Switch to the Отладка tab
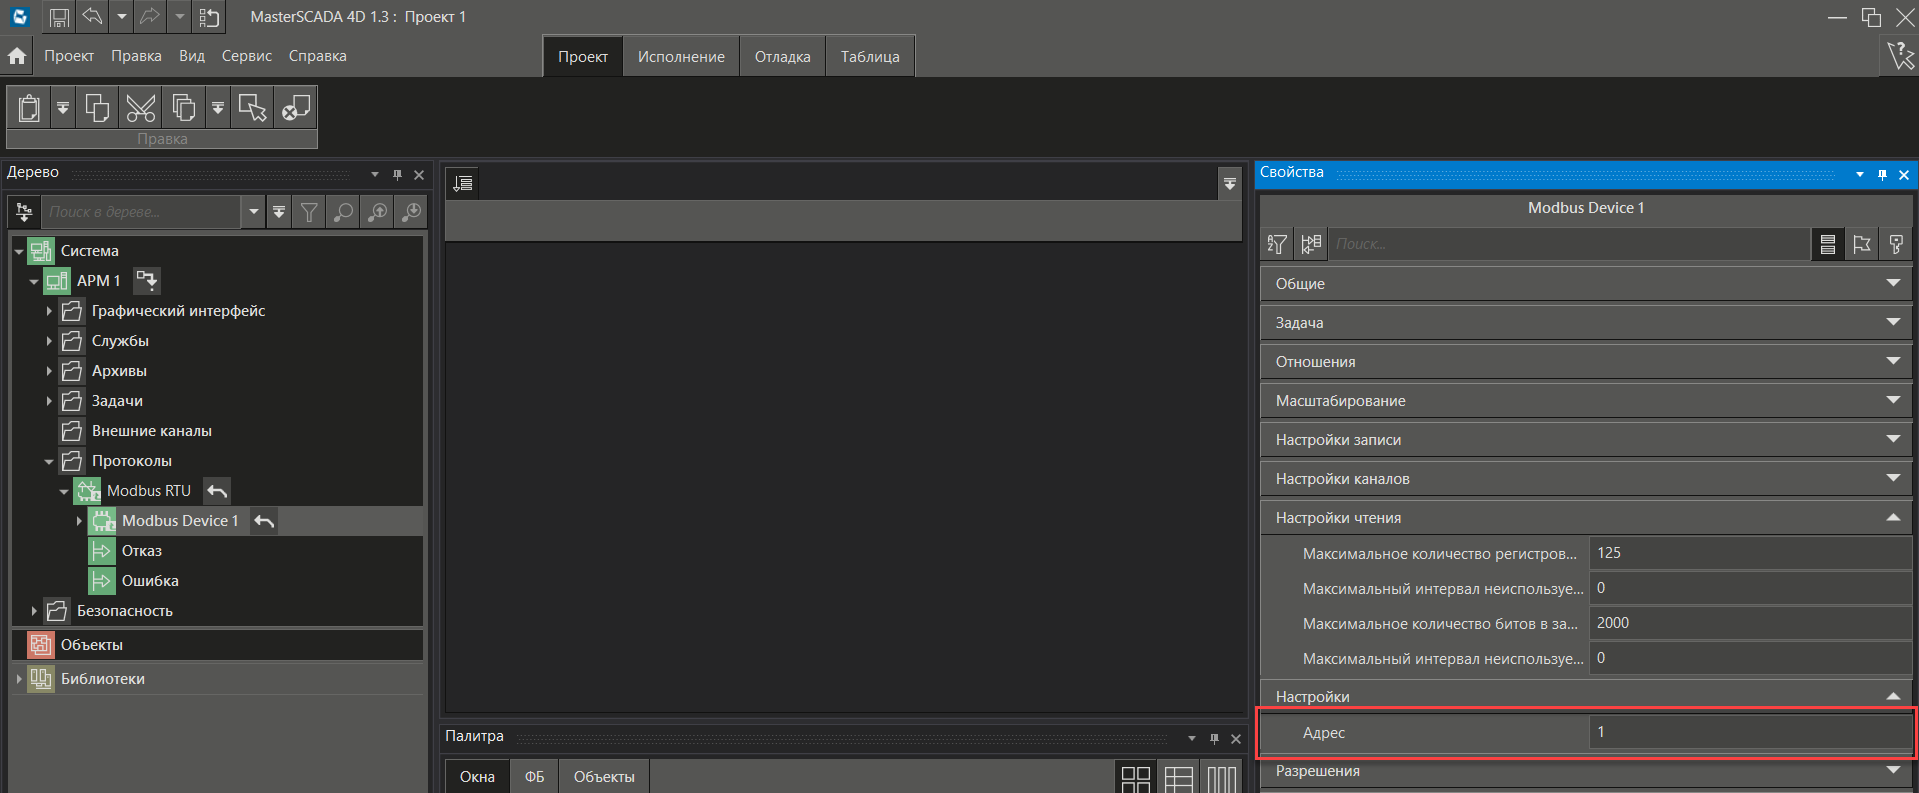The image size is (1919, 793). (x=782, y=57)
